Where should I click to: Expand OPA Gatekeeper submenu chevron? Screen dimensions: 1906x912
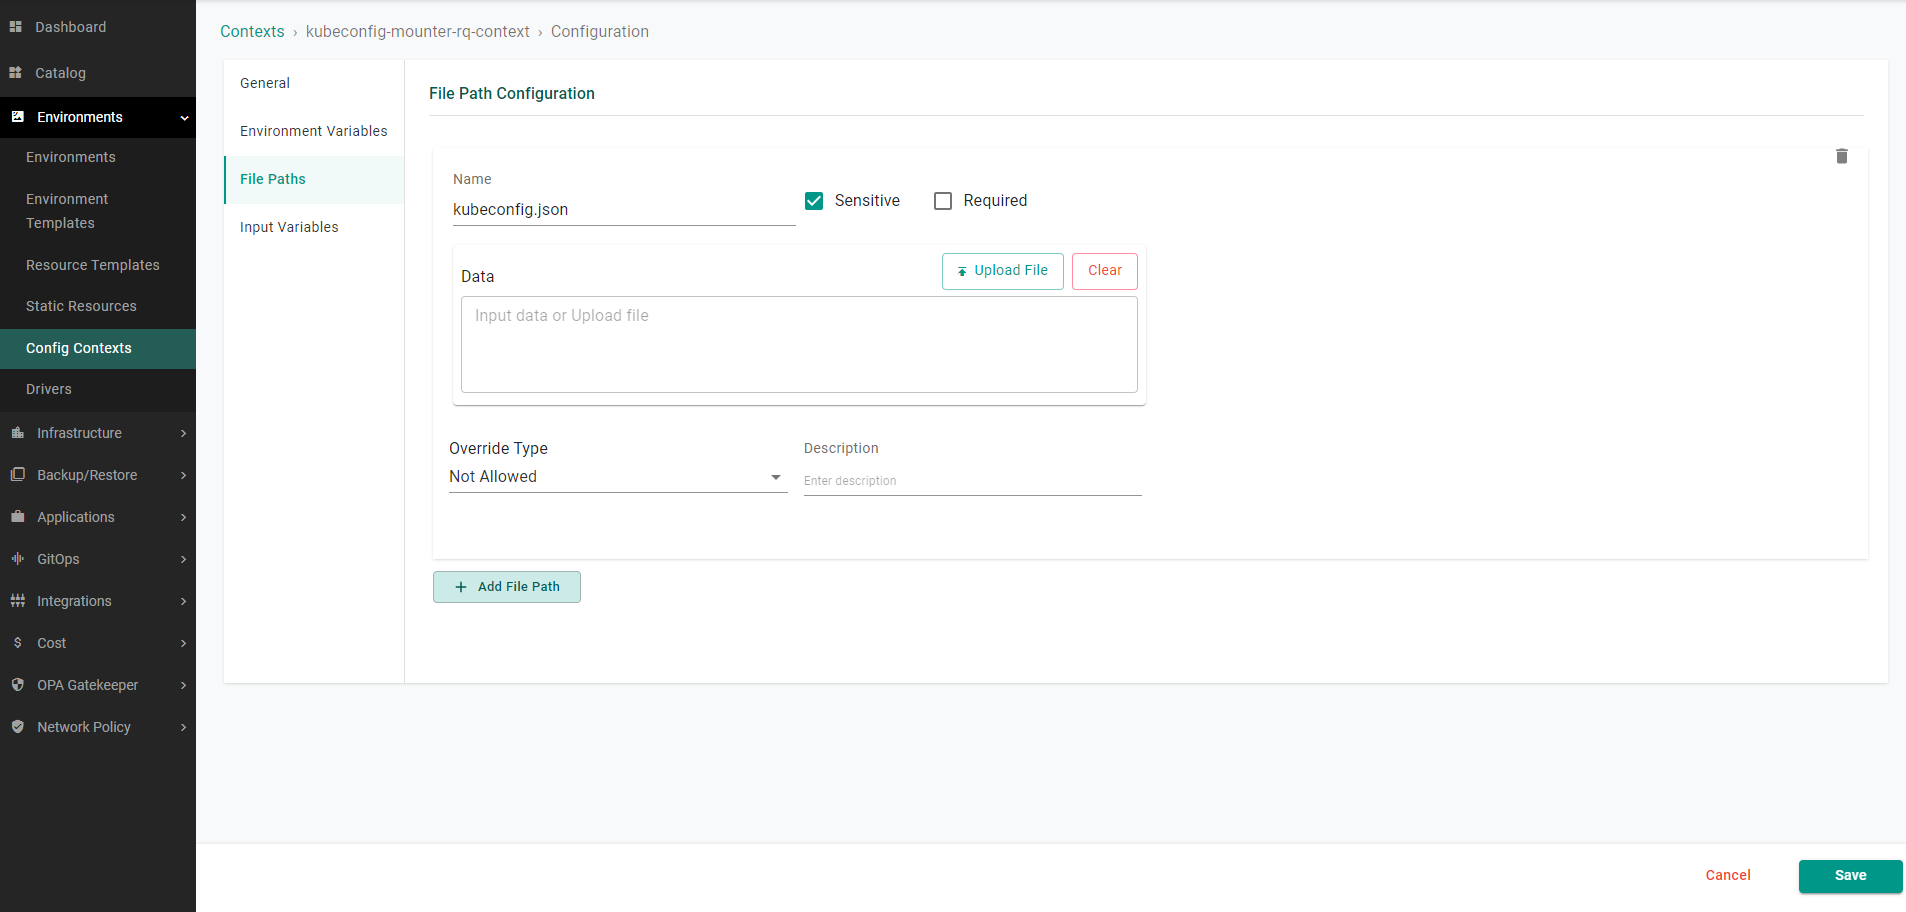(183, 685)
